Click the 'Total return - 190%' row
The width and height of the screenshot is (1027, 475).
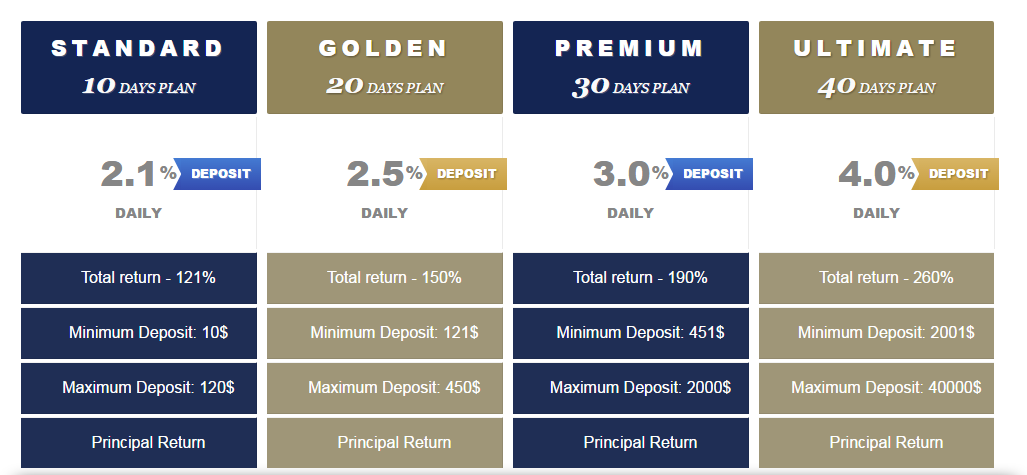click(631, 278)
